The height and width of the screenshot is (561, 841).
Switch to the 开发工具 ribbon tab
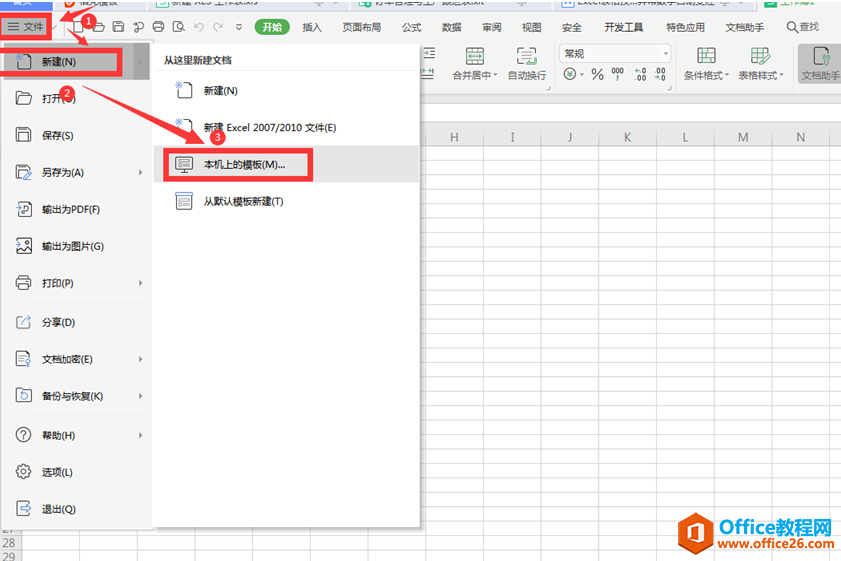(x=624, y=27)
